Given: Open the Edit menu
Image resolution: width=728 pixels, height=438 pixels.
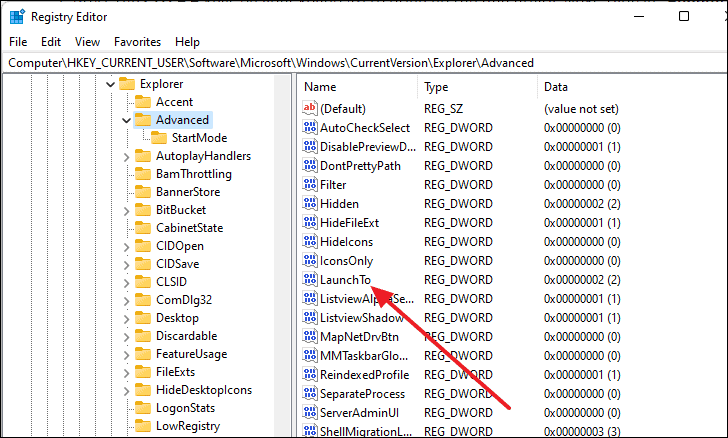Looking at the screenshot, I should tap(51, 42).
